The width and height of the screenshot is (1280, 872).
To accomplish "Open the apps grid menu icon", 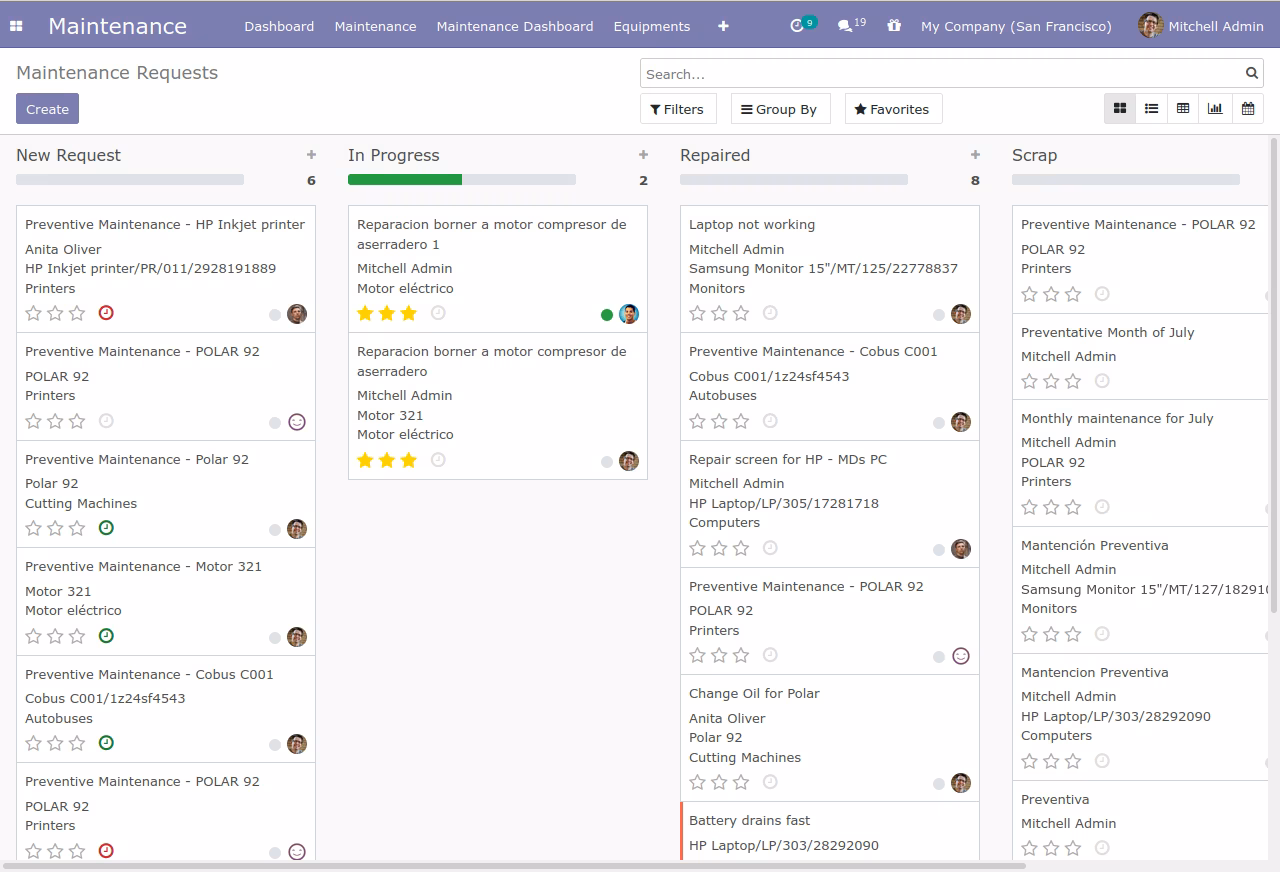I will [16, 26].
